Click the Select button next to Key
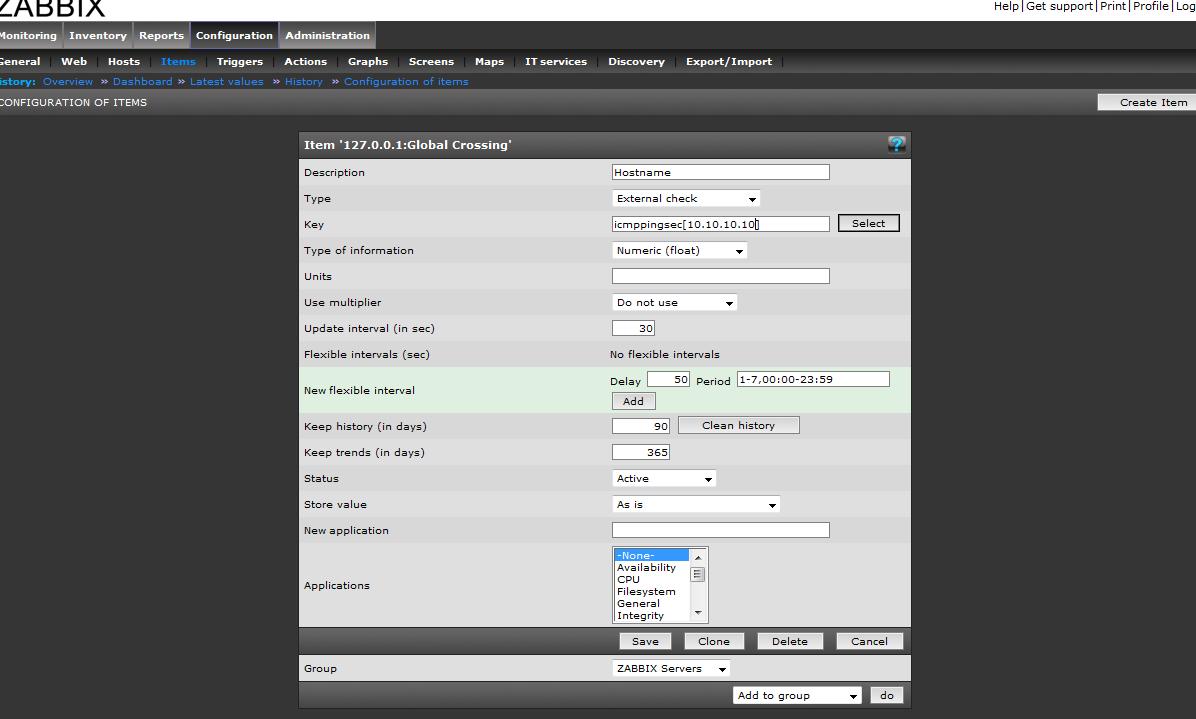1196x719 pixels. tap(868, 224)
